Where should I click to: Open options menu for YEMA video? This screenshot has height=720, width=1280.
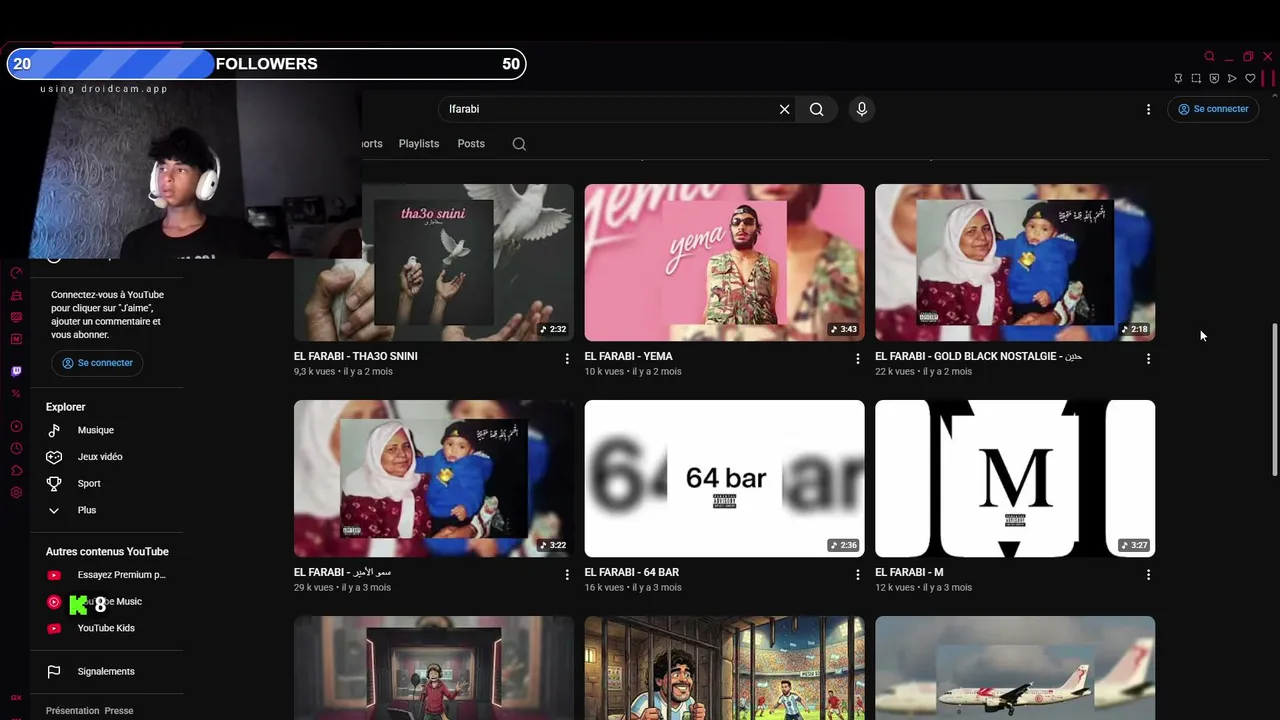coord(857,358)
